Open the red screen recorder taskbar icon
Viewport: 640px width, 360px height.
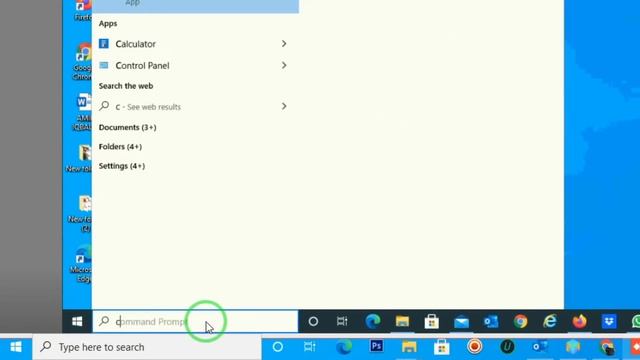[x=474, y=347]
